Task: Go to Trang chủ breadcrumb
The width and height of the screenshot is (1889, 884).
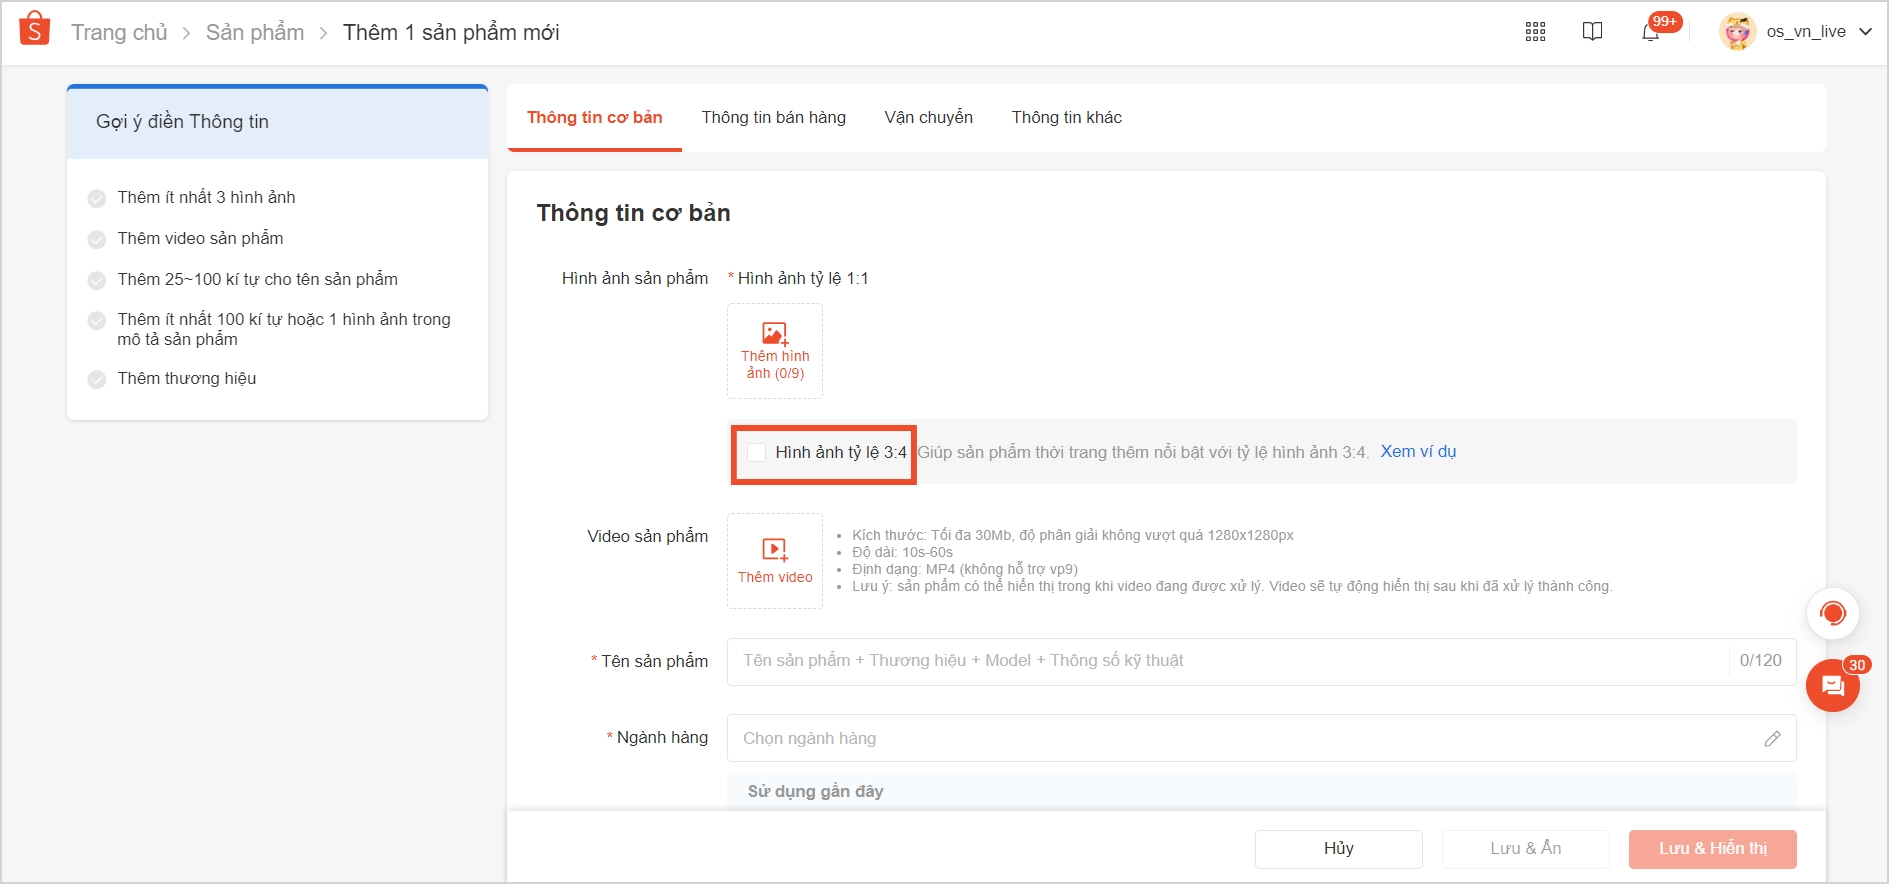Action: pyautogui.click(x=119, y=32)
